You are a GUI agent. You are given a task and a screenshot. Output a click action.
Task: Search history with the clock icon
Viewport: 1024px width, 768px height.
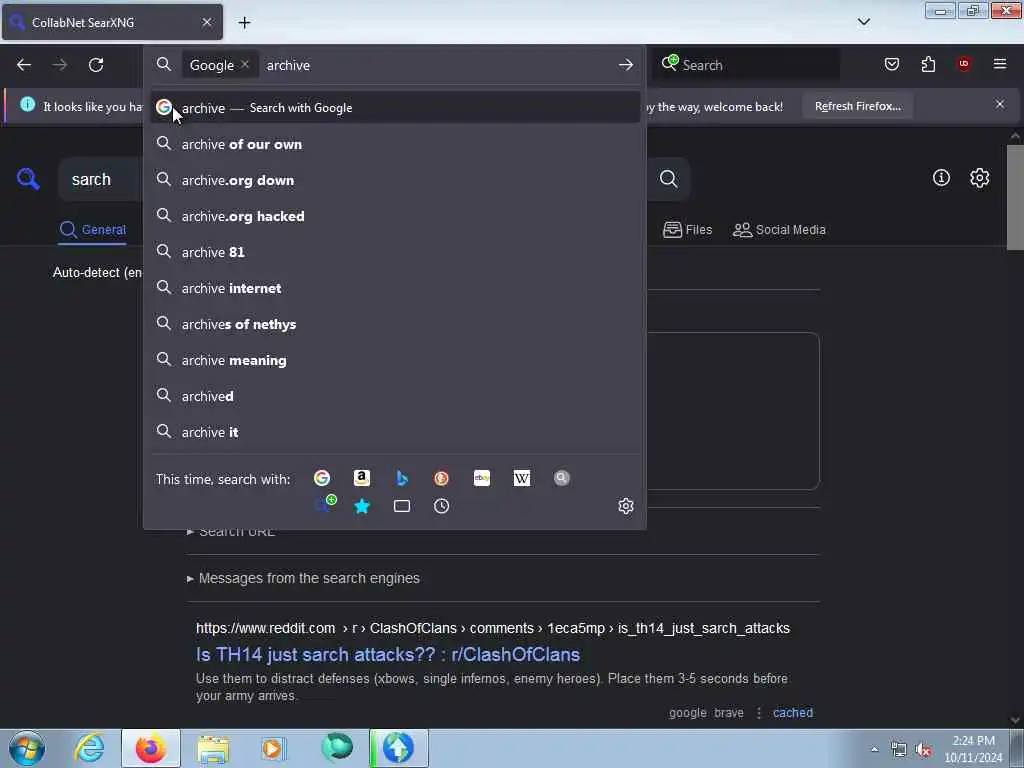tap(441, 506)
